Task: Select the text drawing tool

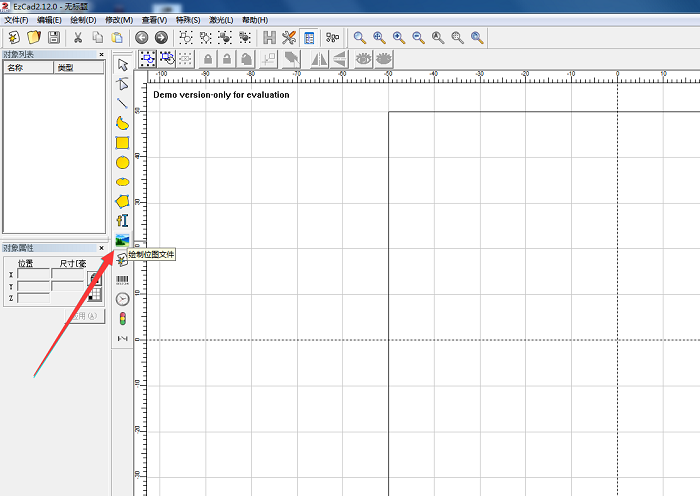Action: click(122, 221)
